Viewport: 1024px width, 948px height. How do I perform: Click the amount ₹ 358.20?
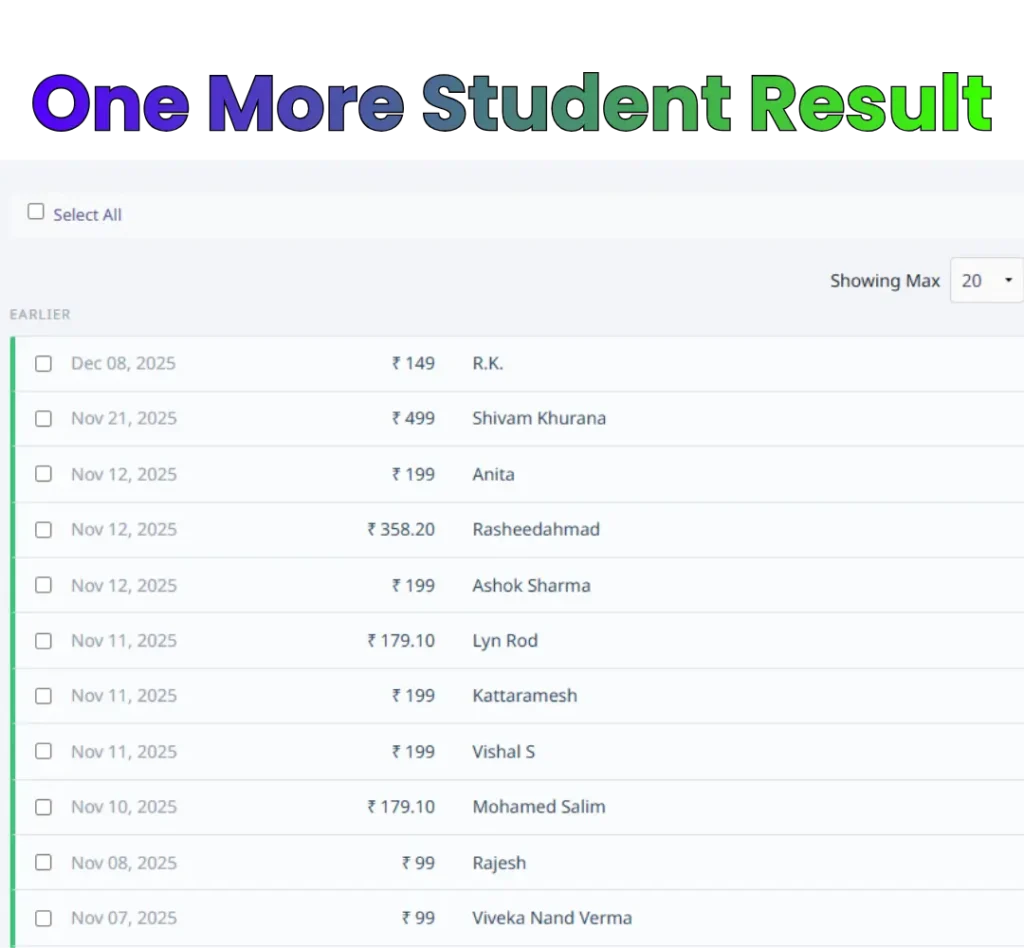click(401, 529)
